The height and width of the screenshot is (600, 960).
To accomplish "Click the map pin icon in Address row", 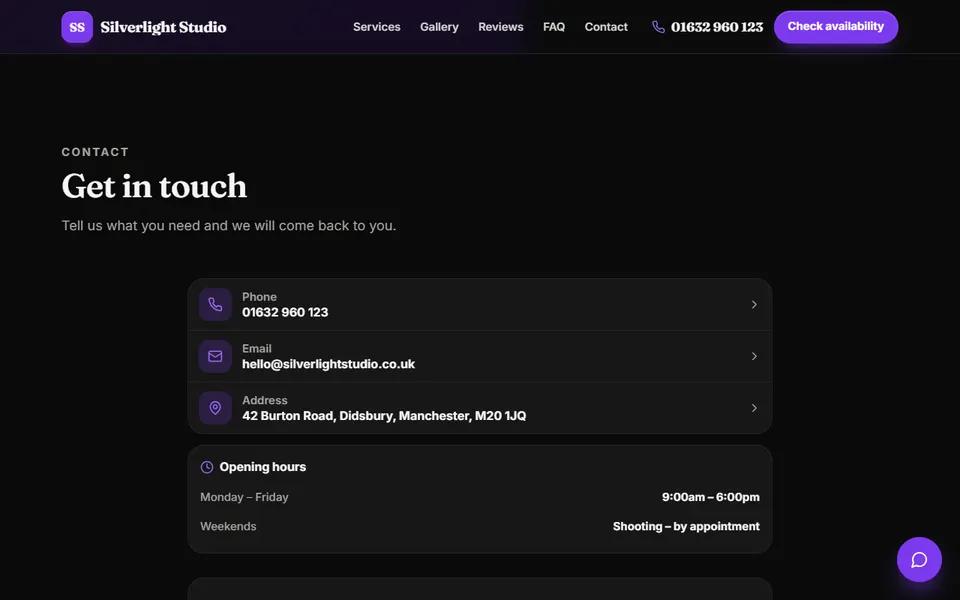I will click(215, 408).
